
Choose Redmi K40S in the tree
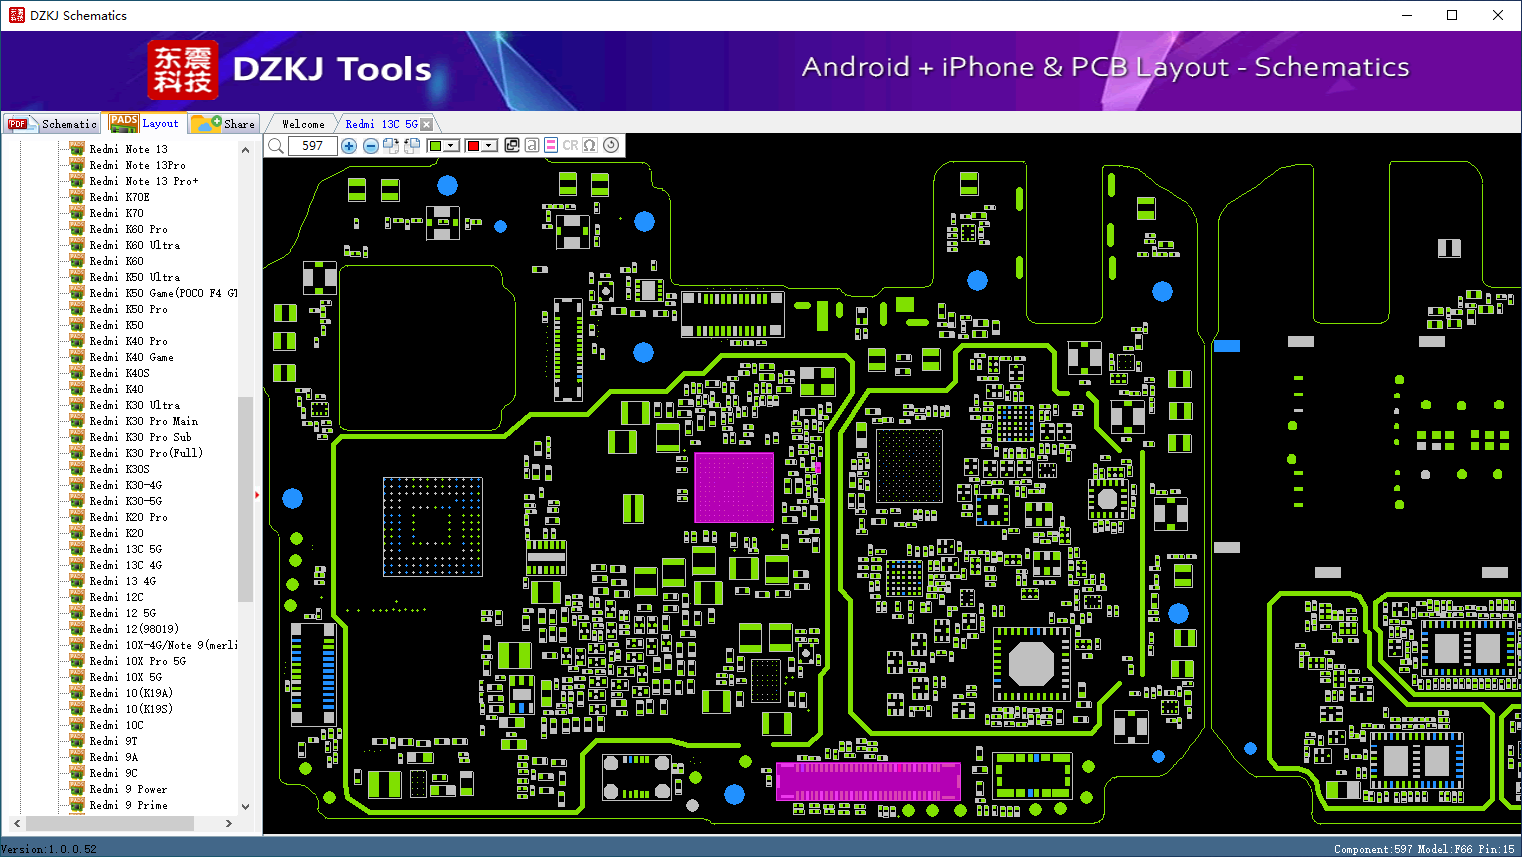pos(119,373)
